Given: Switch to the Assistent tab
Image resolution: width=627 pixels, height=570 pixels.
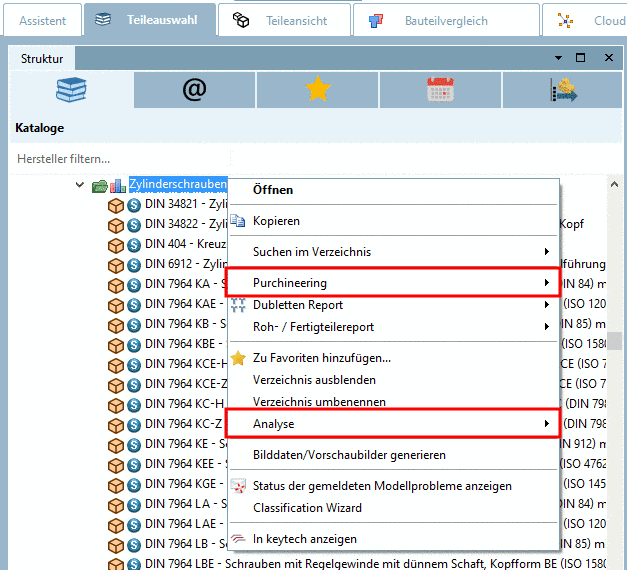Looking at the screenshot, I should tap(42, 20).
